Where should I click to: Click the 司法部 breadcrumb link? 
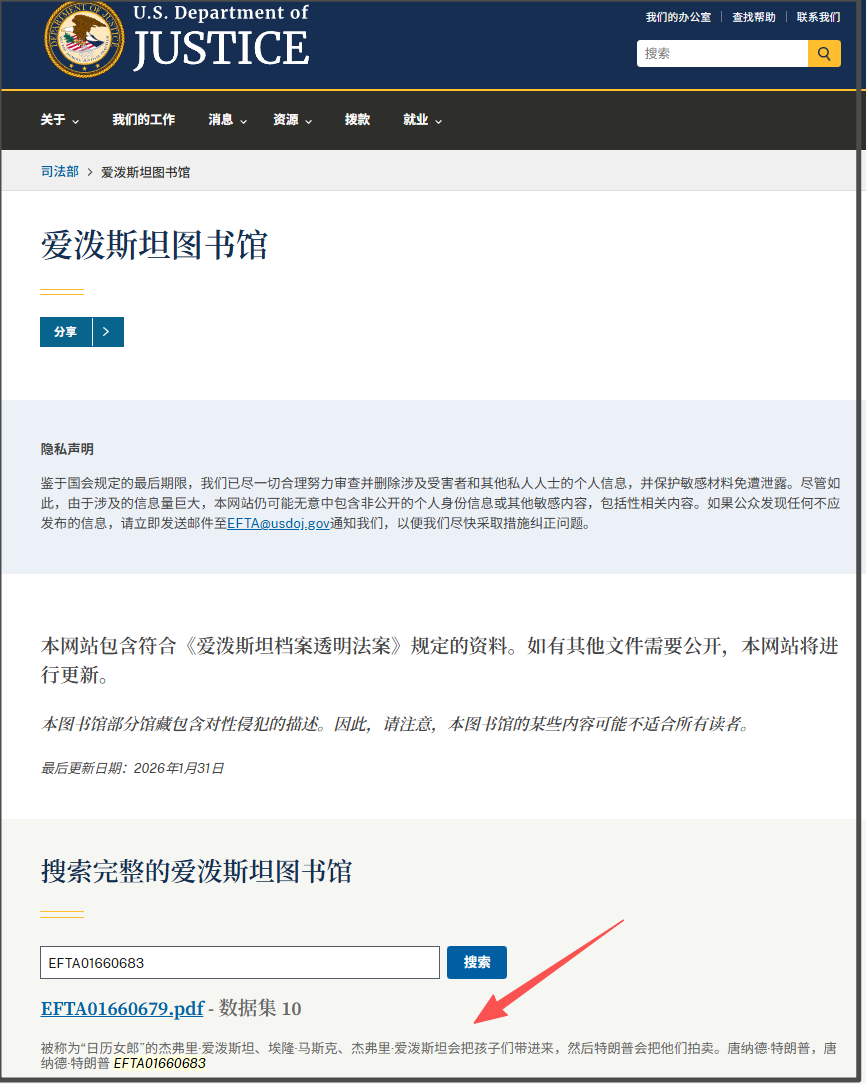click(58, 171)
